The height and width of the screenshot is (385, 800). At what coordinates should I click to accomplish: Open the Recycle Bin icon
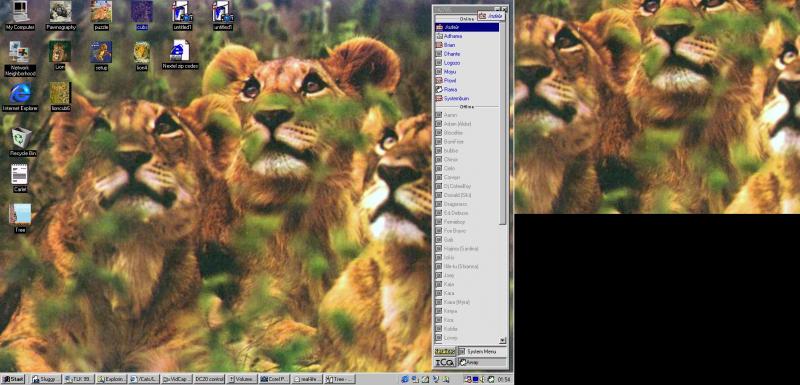click(x=22, y=142)
